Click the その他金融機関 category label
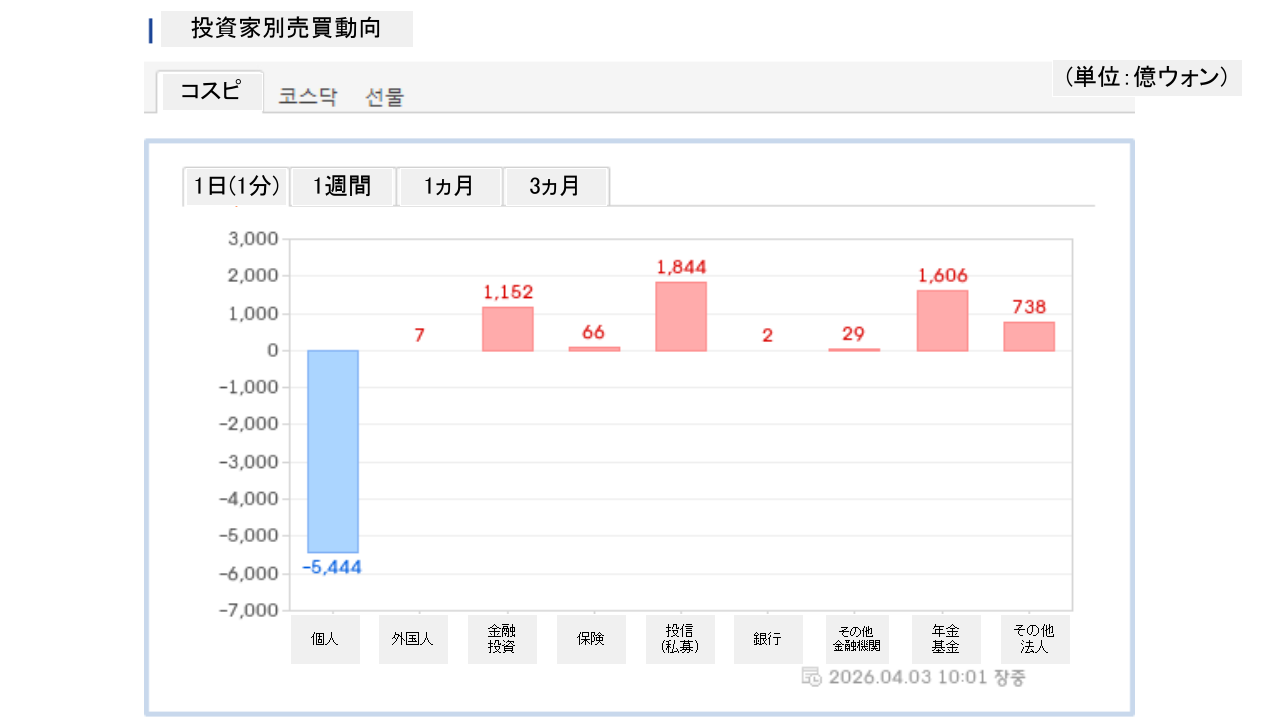 pos(856,639)
